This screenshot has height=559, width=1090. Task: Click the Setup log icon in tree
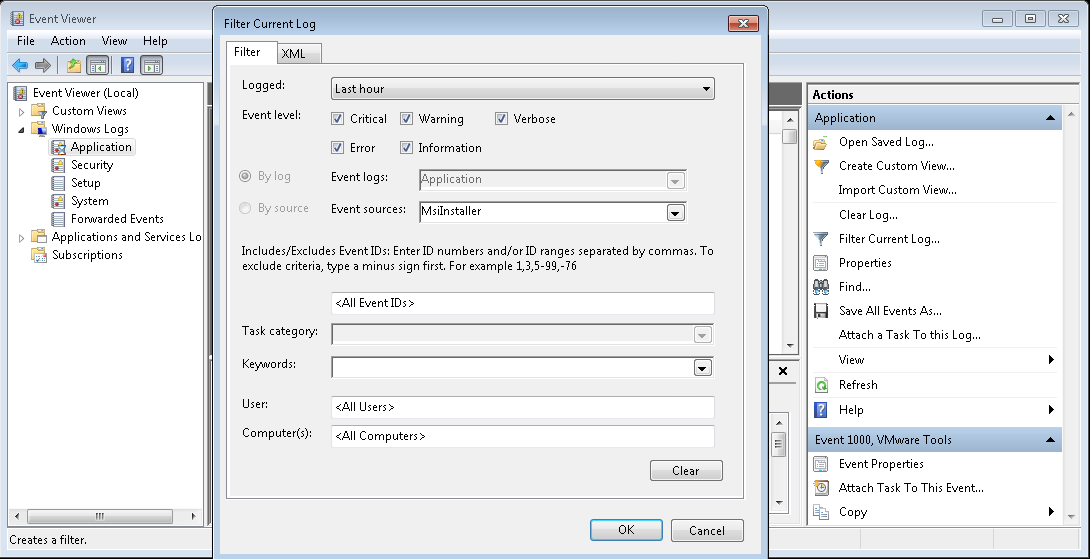click(x=59, y=183)
